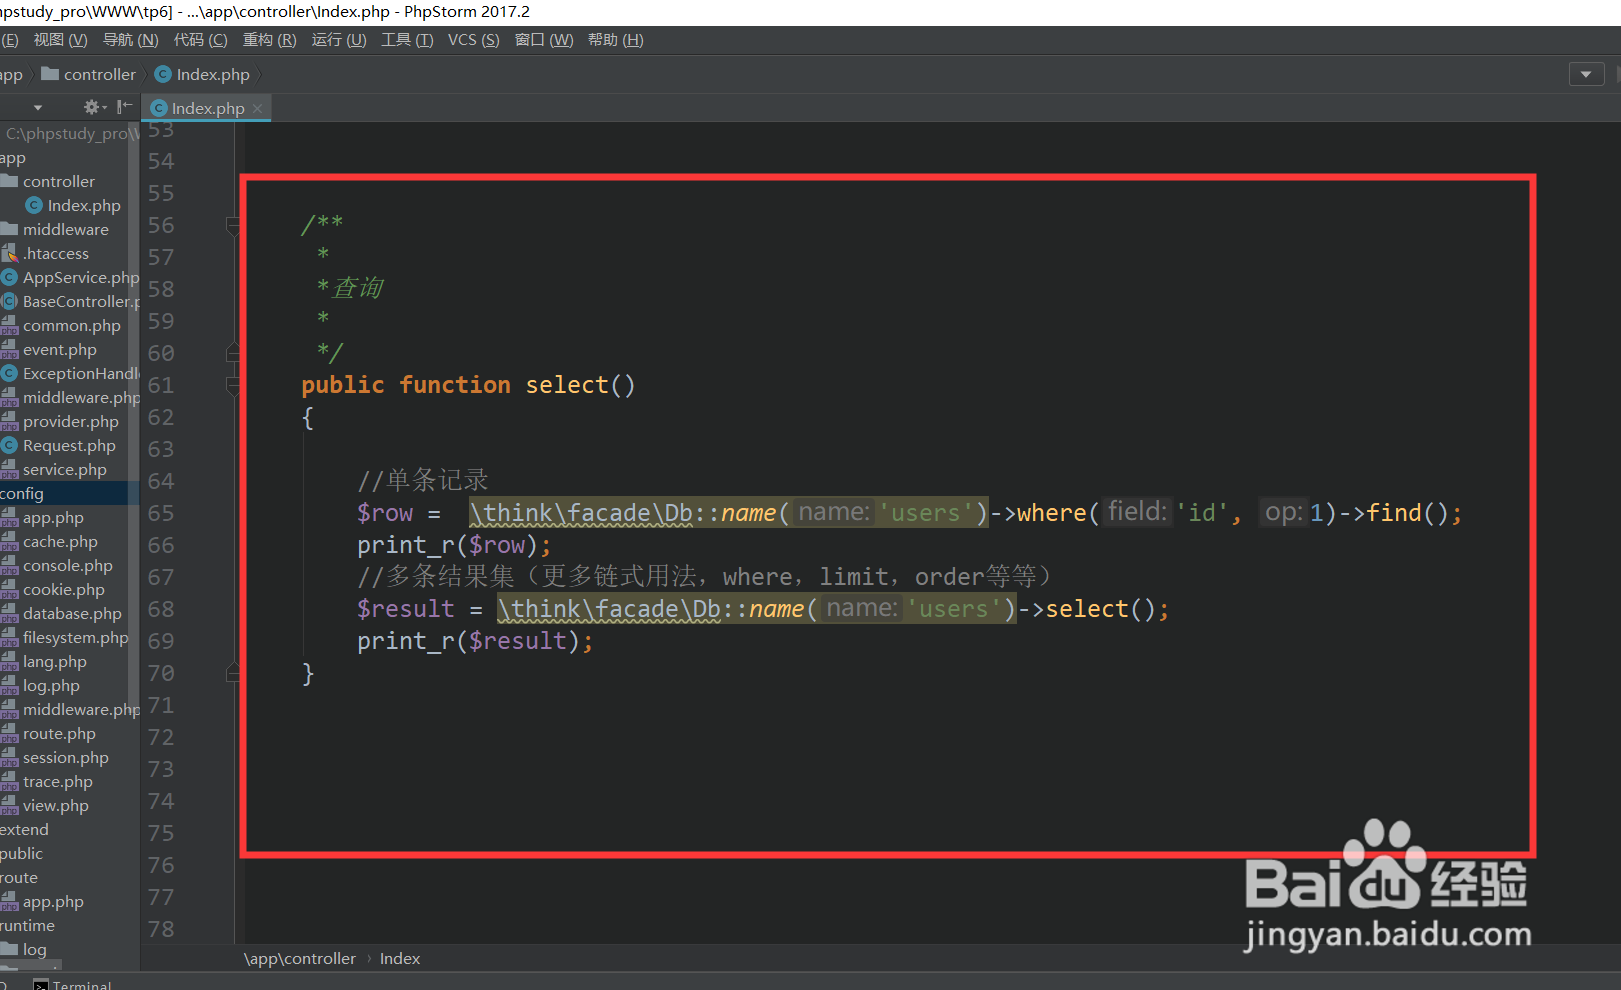Select route.php in project tree

59,733
